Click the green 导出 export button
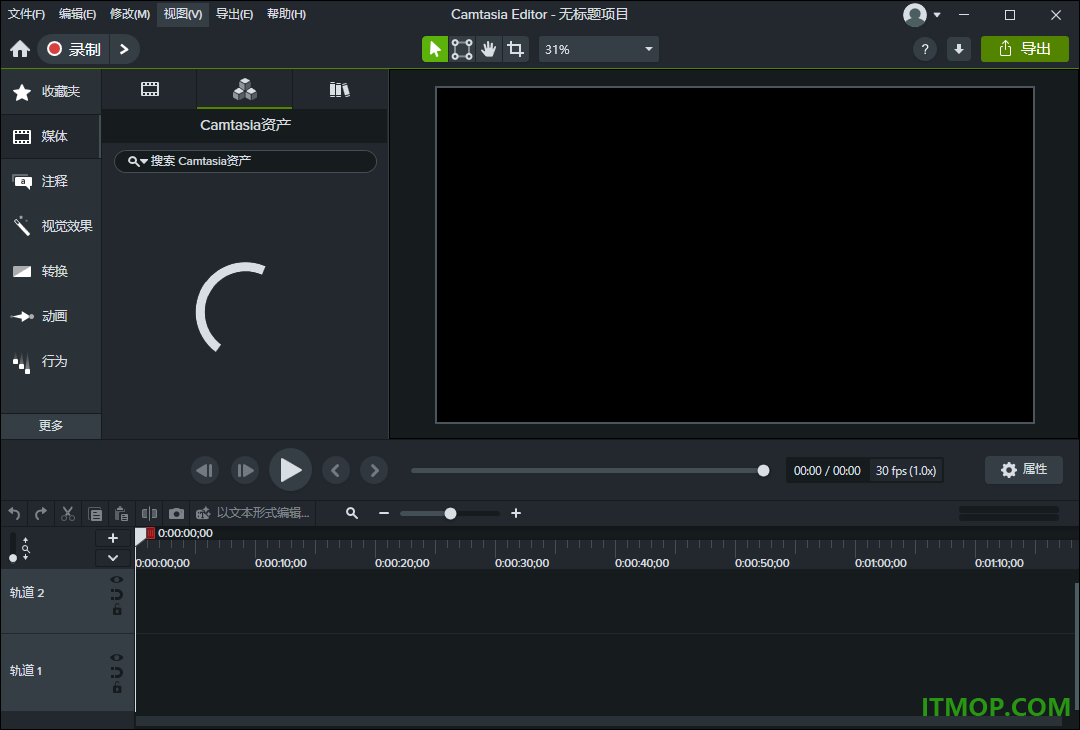This screenshot has width=1080, height=730. pyautogui.click(x=1024, y=49)
